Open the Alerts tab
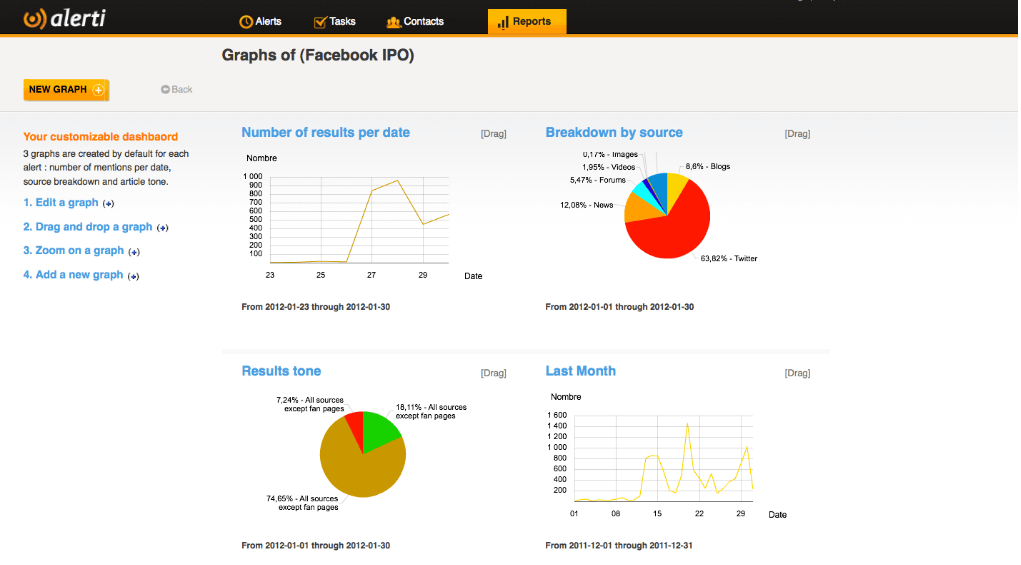This screenshot has width=1021, height=565. click(260, 21)
